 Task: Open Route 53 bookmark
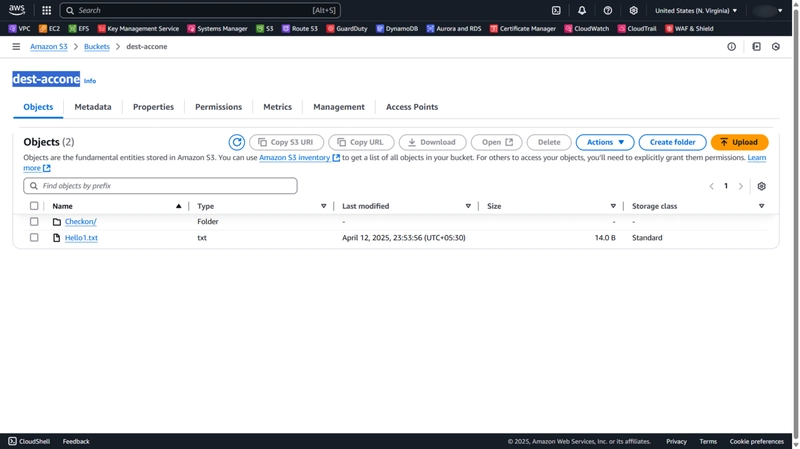tap(300, 29)
